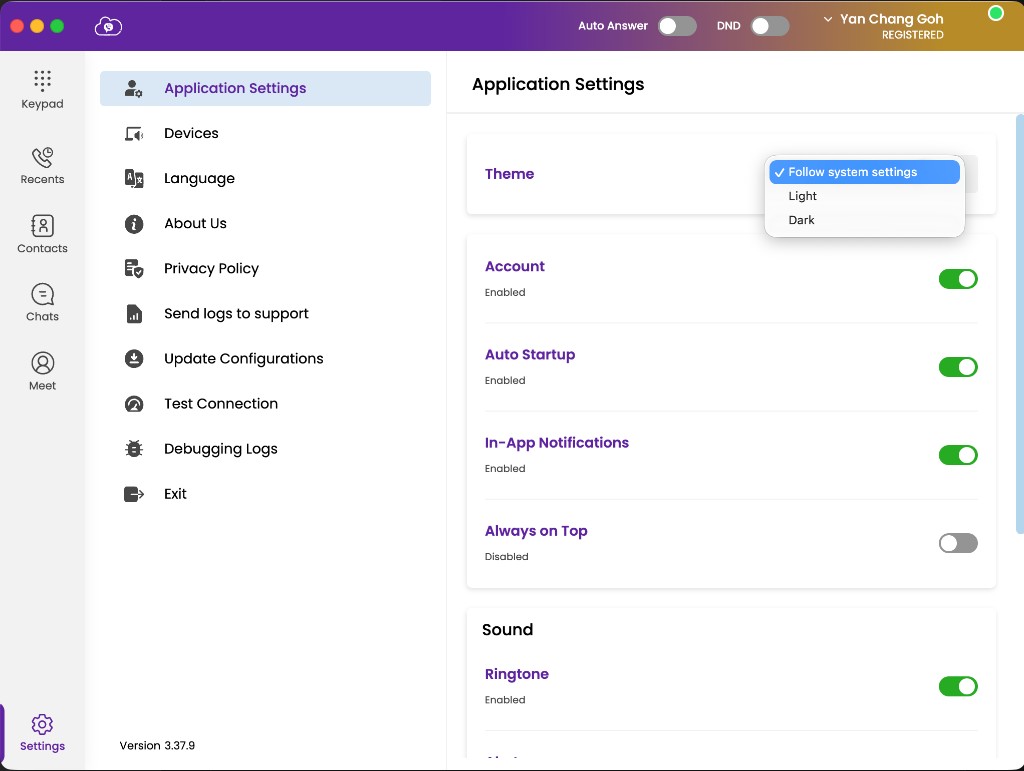Open the Chats bubble icon
1024x771 pixels.
(x=42, y=294)
